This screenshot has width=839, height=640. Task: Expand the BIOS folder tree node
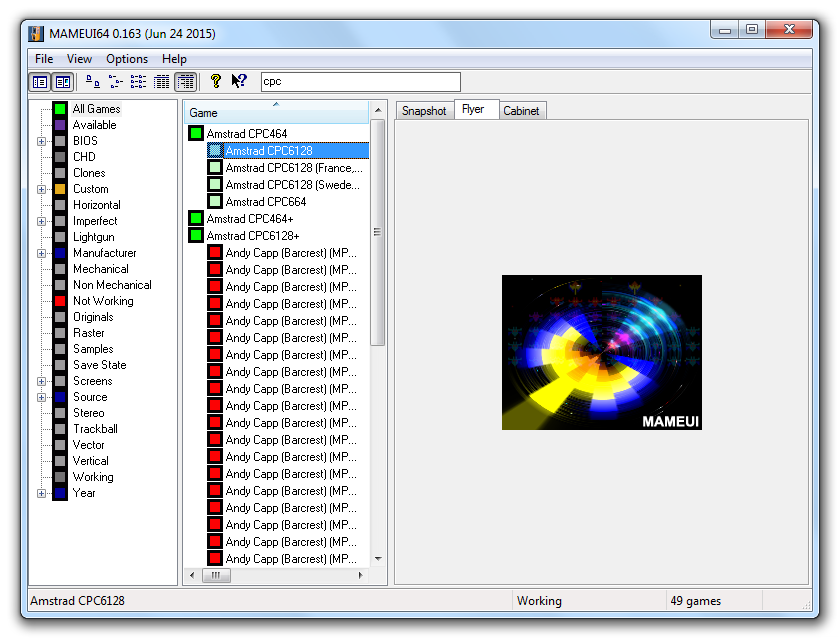click(x=41, y=141)
